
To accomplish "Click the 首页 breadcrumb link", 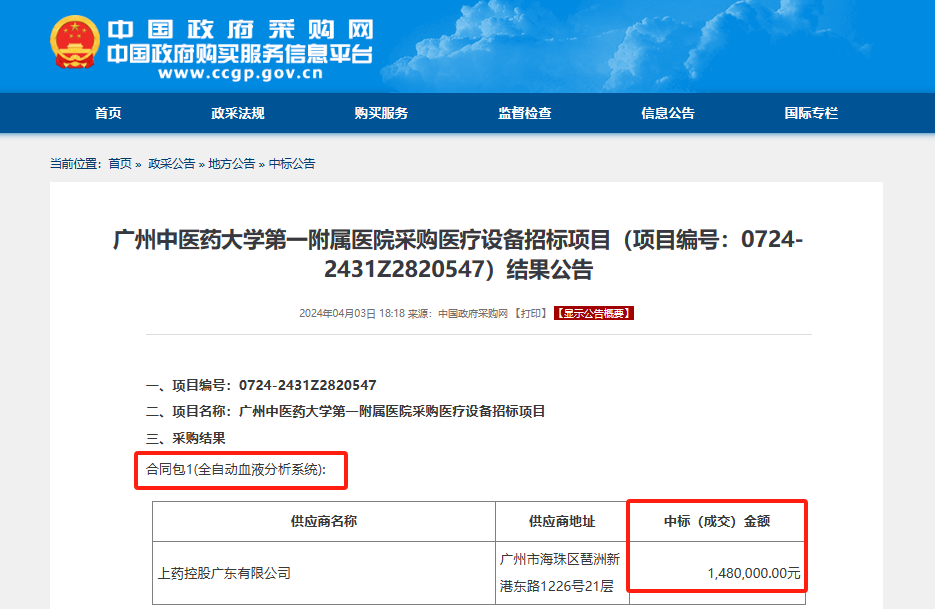I will click(x=120, y=163).
